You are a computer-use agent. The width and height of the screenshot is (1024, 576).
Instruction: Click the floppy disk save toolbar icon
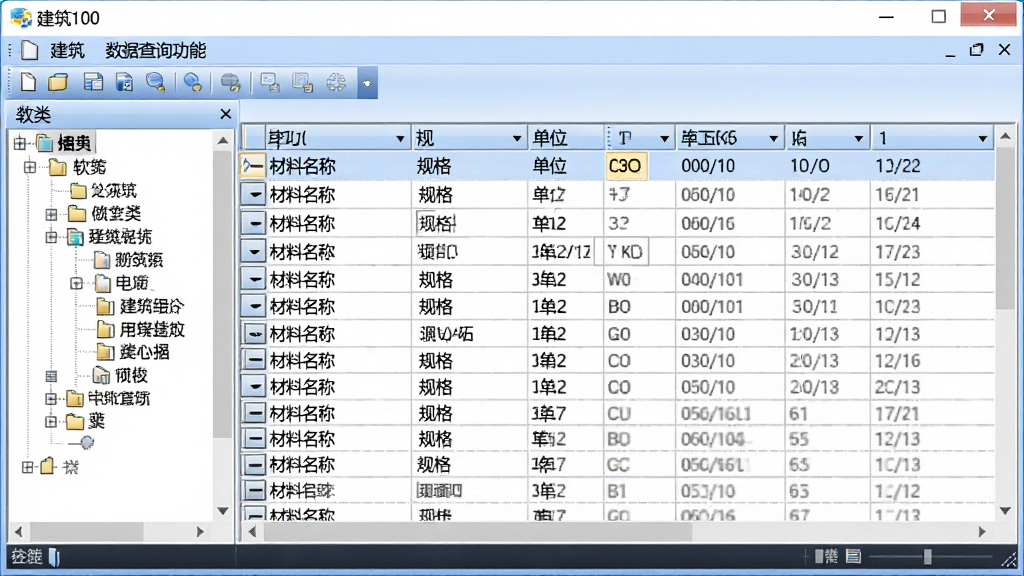click(124, 82)
